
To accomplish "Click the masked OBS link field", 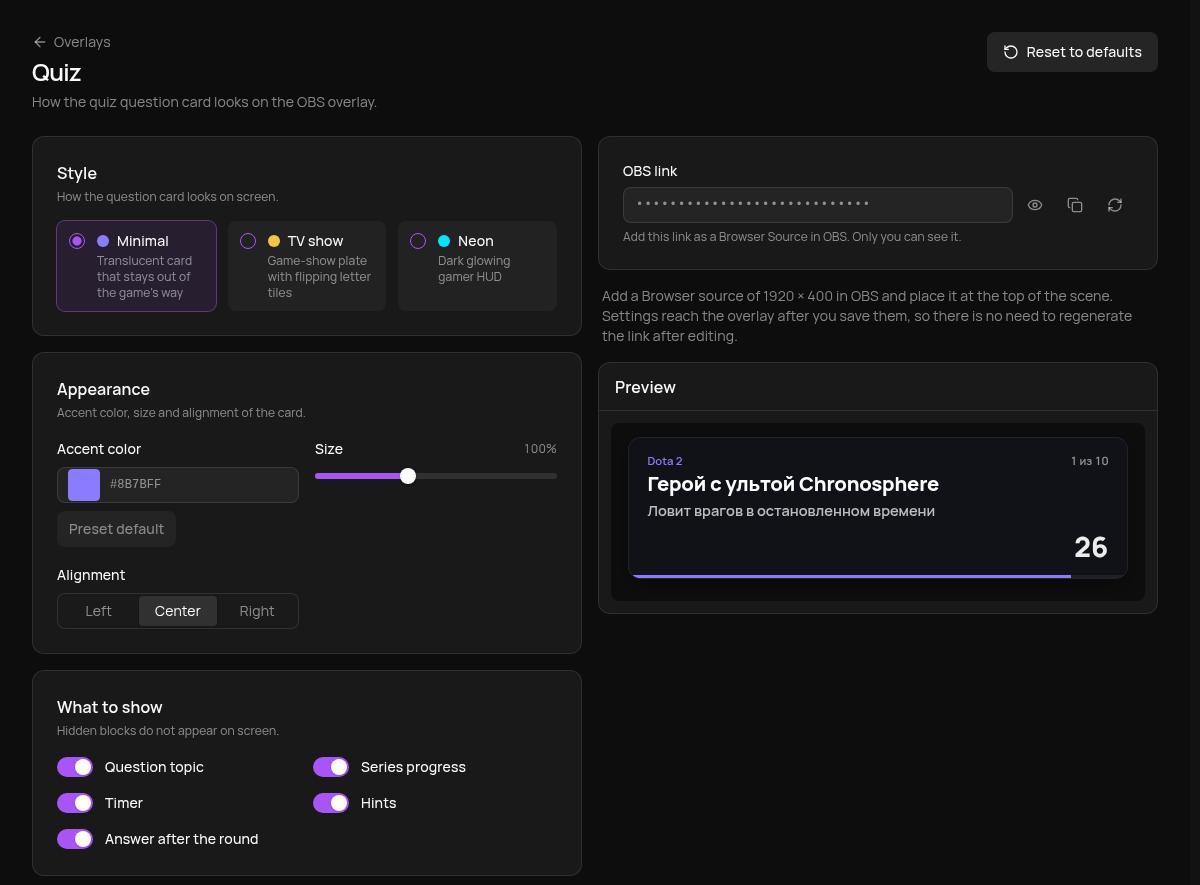I will [x=818, y=205].
